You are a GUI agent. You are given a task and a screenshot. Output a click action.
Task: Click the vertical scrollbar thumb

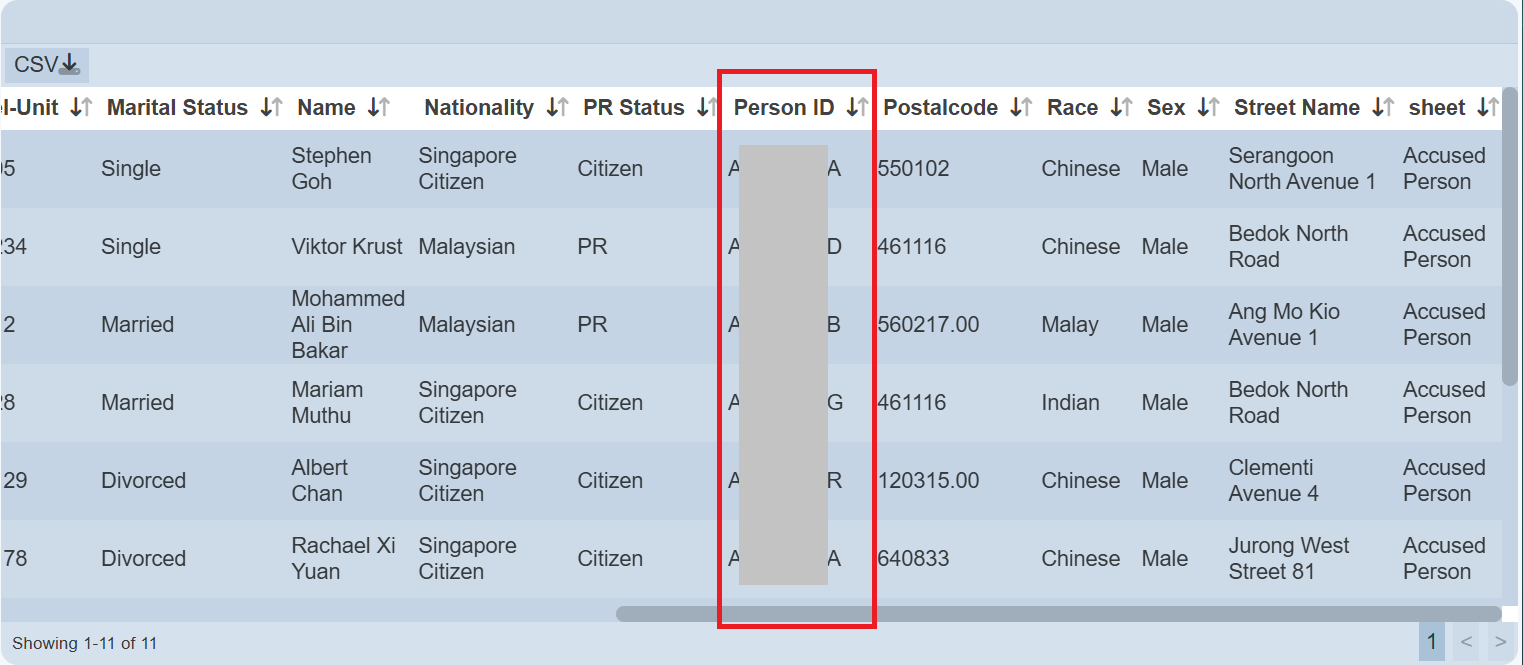pyautogui.click(x=1510, y=235)
